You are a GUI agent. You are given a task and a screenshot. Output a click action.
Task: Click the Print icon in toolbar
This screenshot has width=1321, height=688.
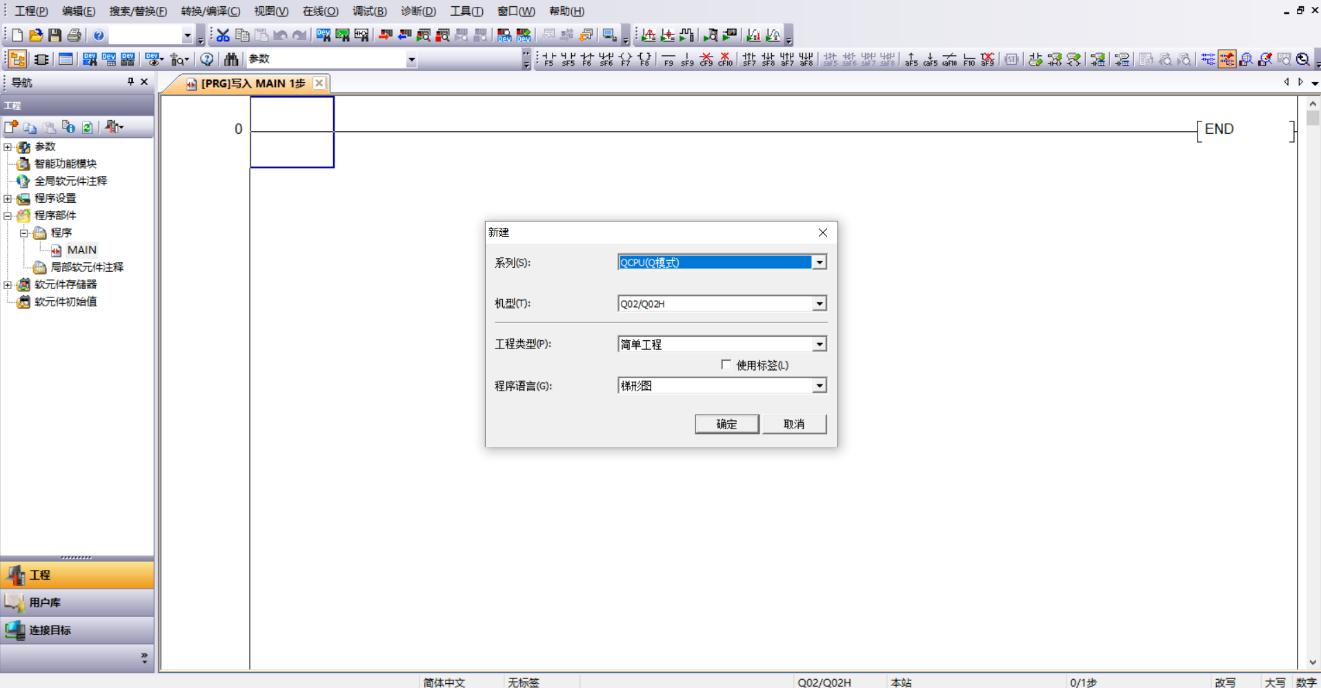[73, 35]
